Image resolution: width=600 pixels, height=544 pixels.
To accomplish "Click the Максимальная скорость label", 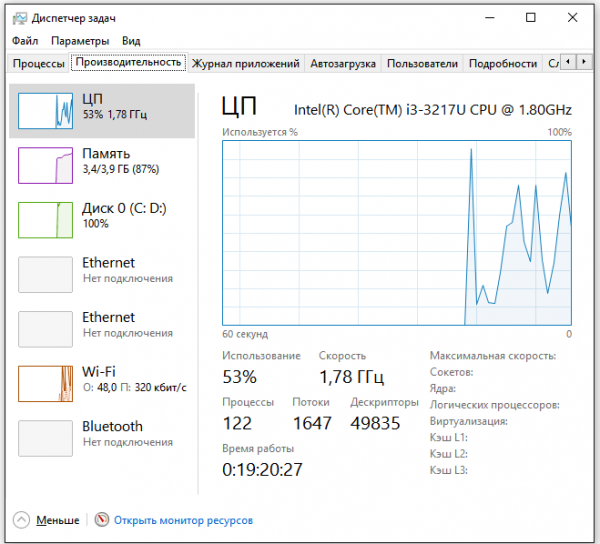I will pos(493,356).
